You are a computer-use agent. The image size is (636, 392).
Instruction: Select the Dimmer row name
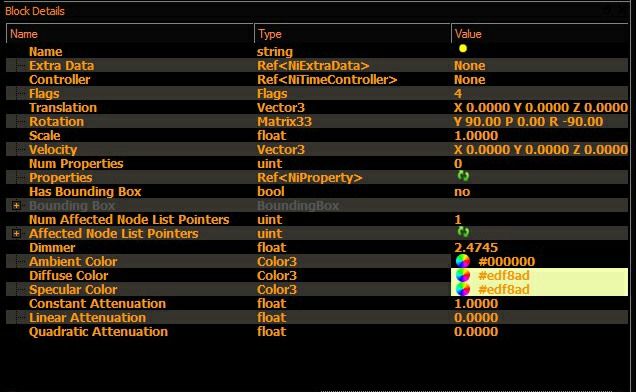pos(52,248)
